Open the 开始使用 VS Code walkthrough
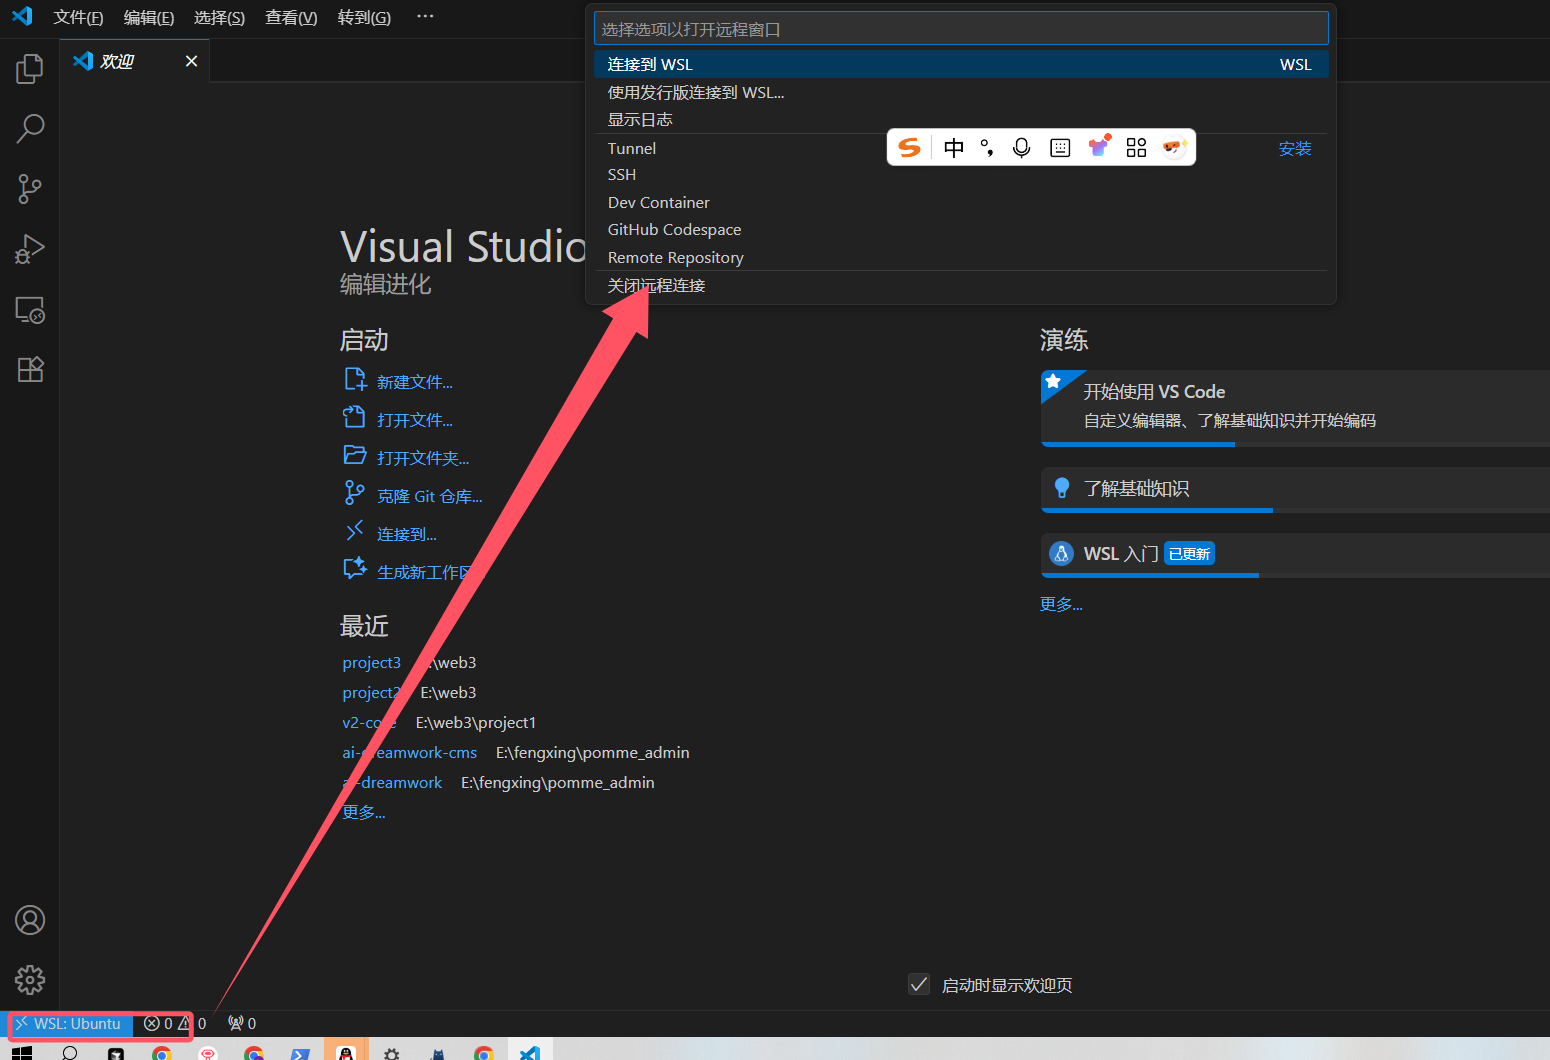The image size is (1550, 1060). click(x=1295, y=407)
